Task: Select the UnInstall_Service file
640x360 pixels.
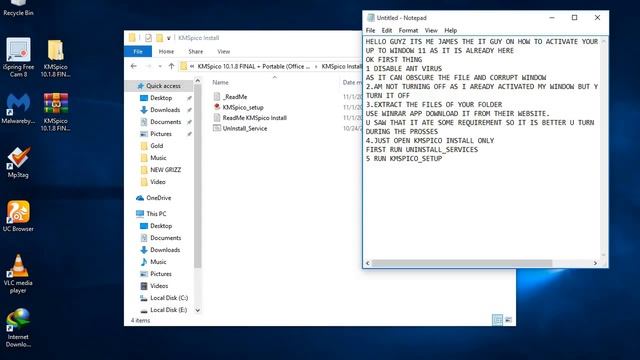Action: [x=240, y=128]
